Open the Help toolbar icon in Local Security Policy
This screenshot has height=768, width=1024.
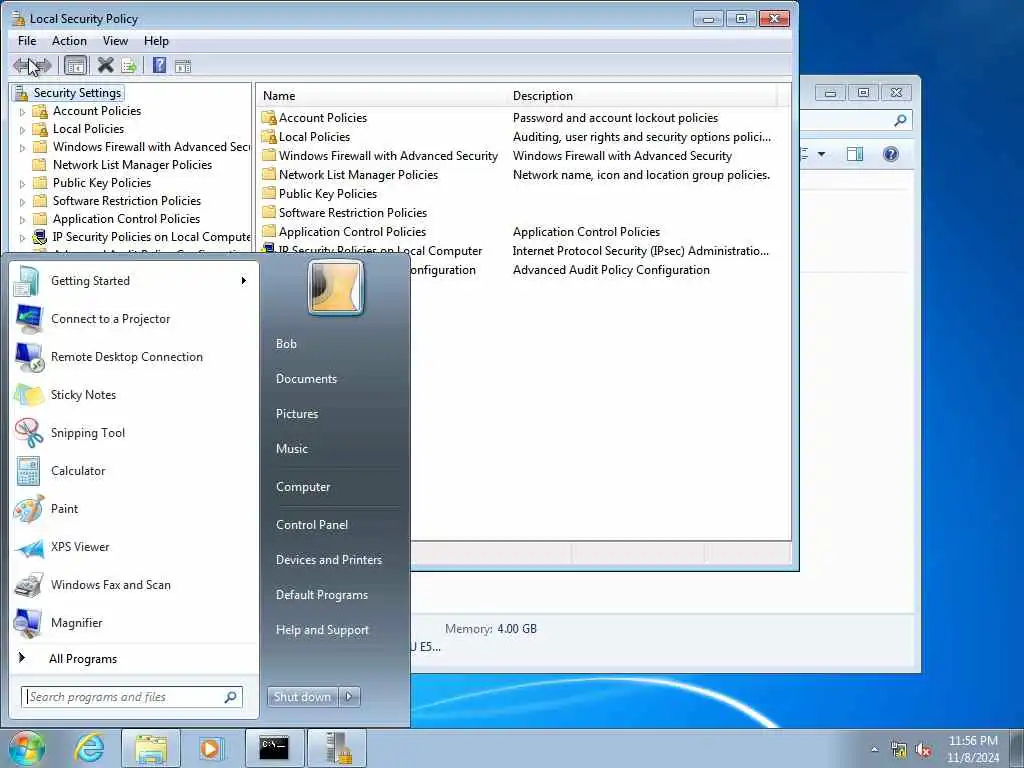pos(159,65)
